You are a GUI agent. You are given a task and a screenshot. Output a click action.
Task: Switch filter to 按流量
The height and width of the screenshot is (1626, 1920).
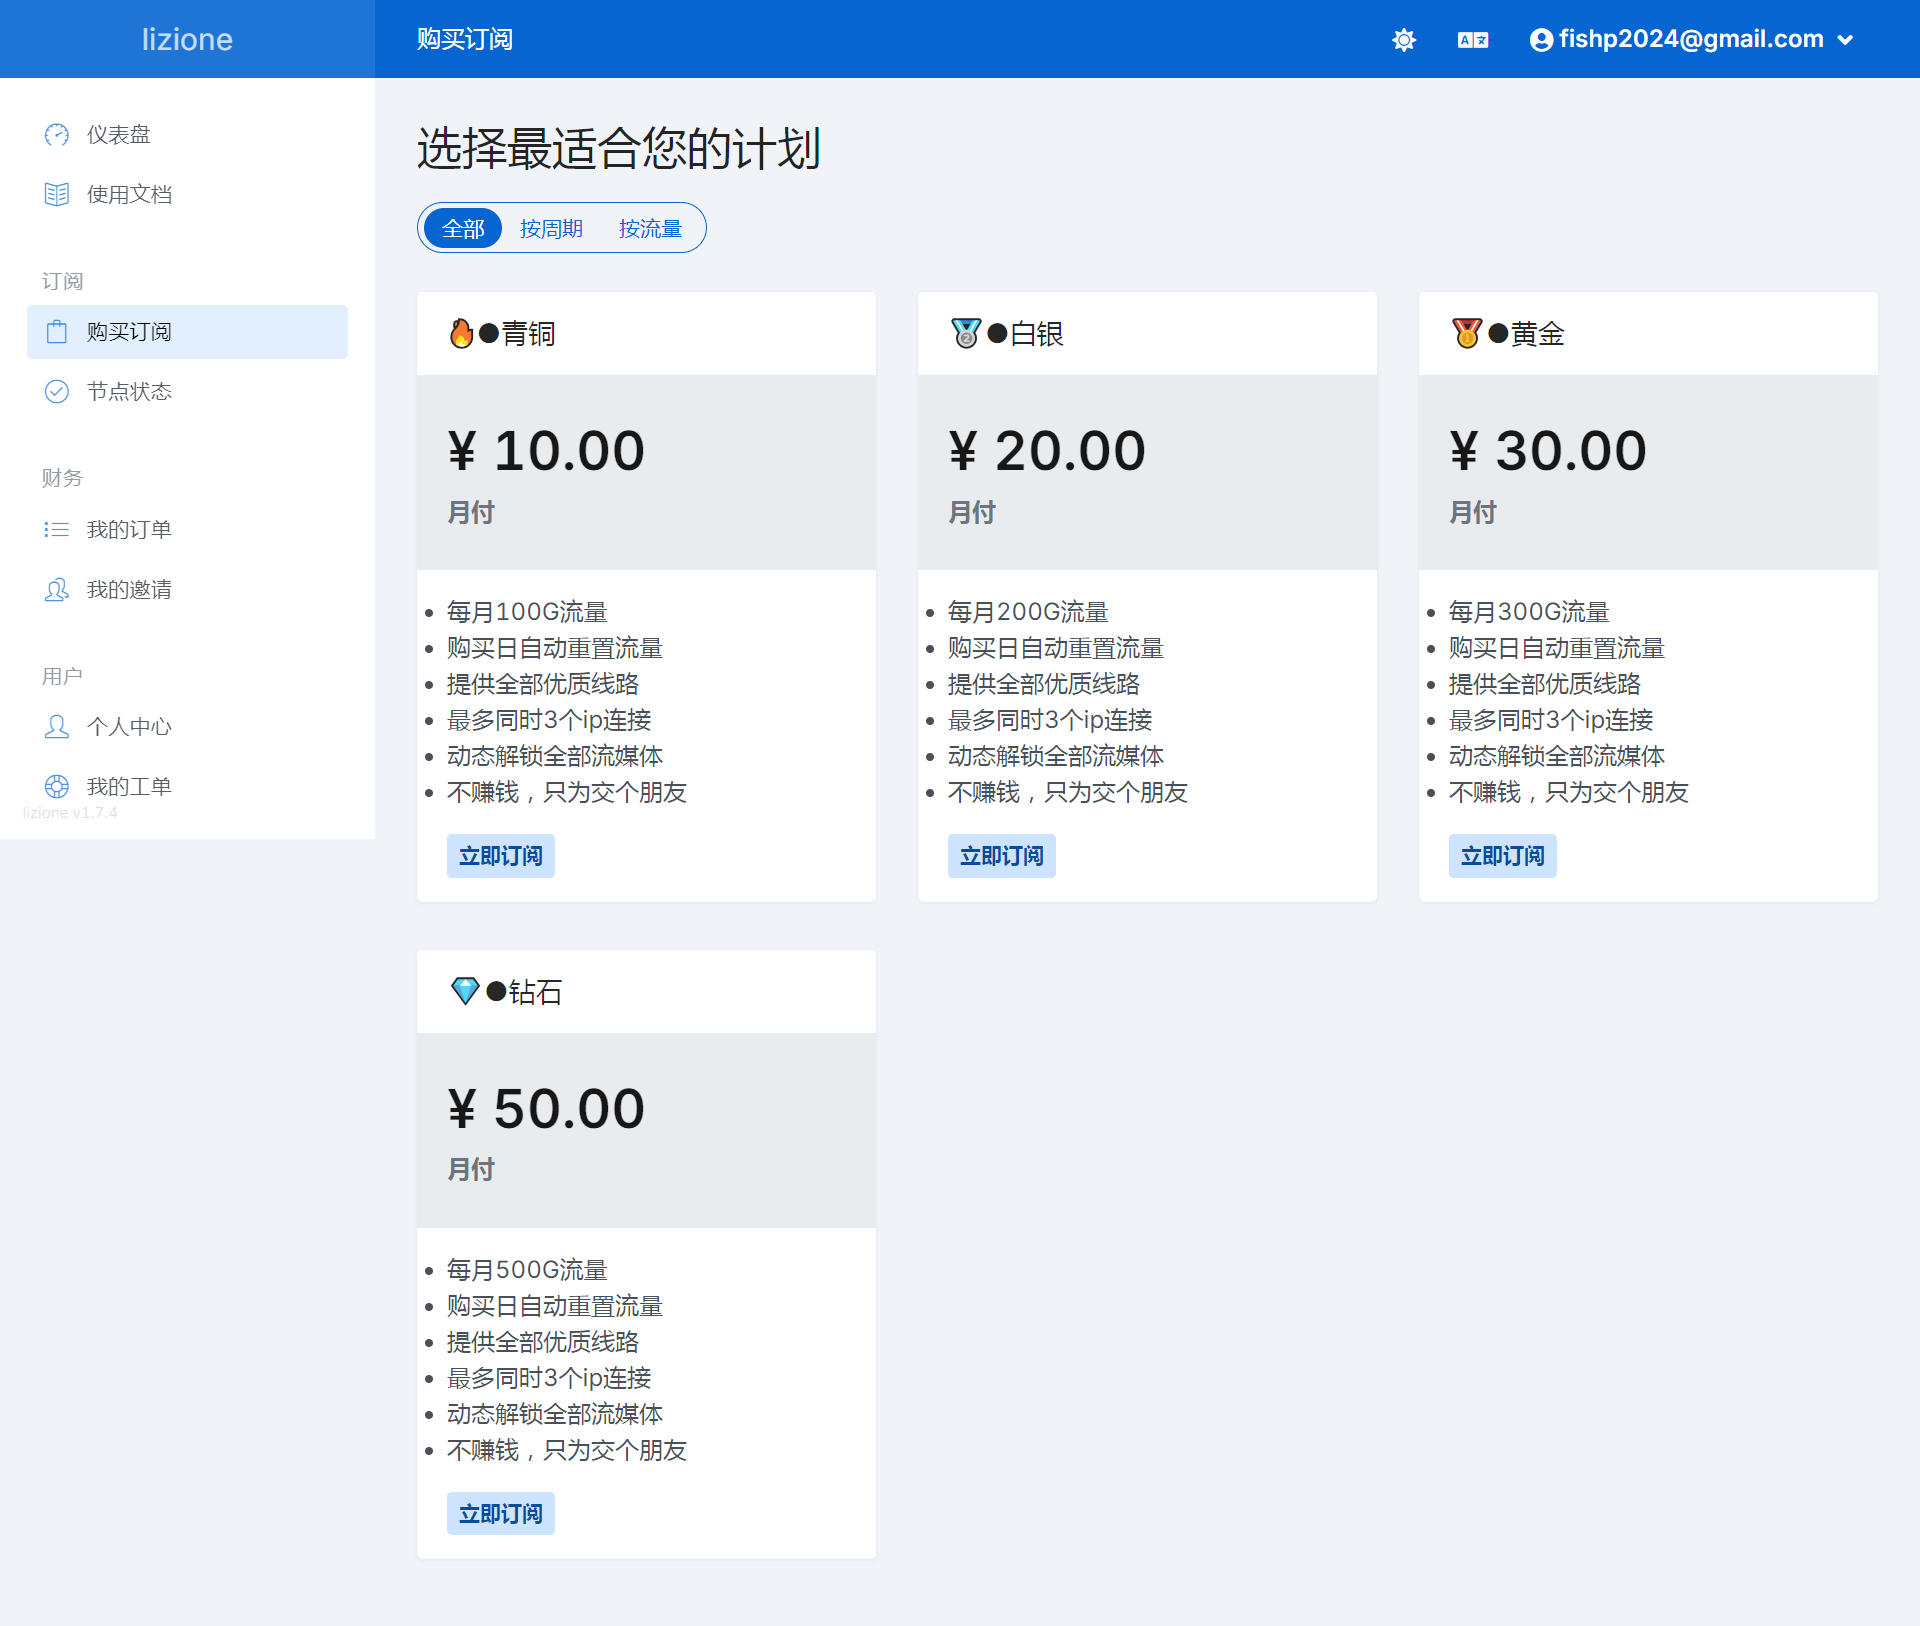click(650, 229)
